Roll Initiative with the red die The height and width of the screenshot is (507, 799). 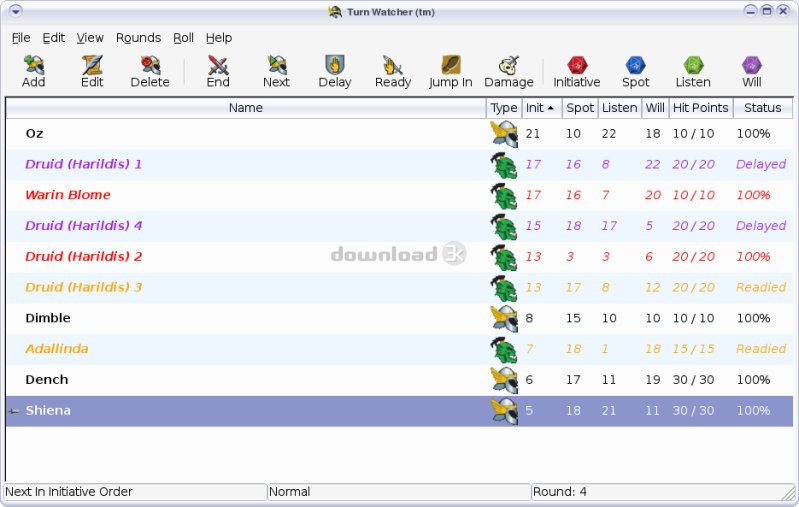tap(577, 65)
